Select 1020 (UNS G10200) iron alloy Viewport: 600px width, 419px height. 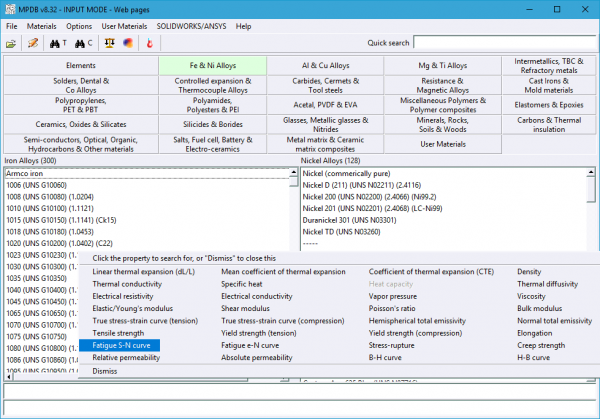click(147, 243)
